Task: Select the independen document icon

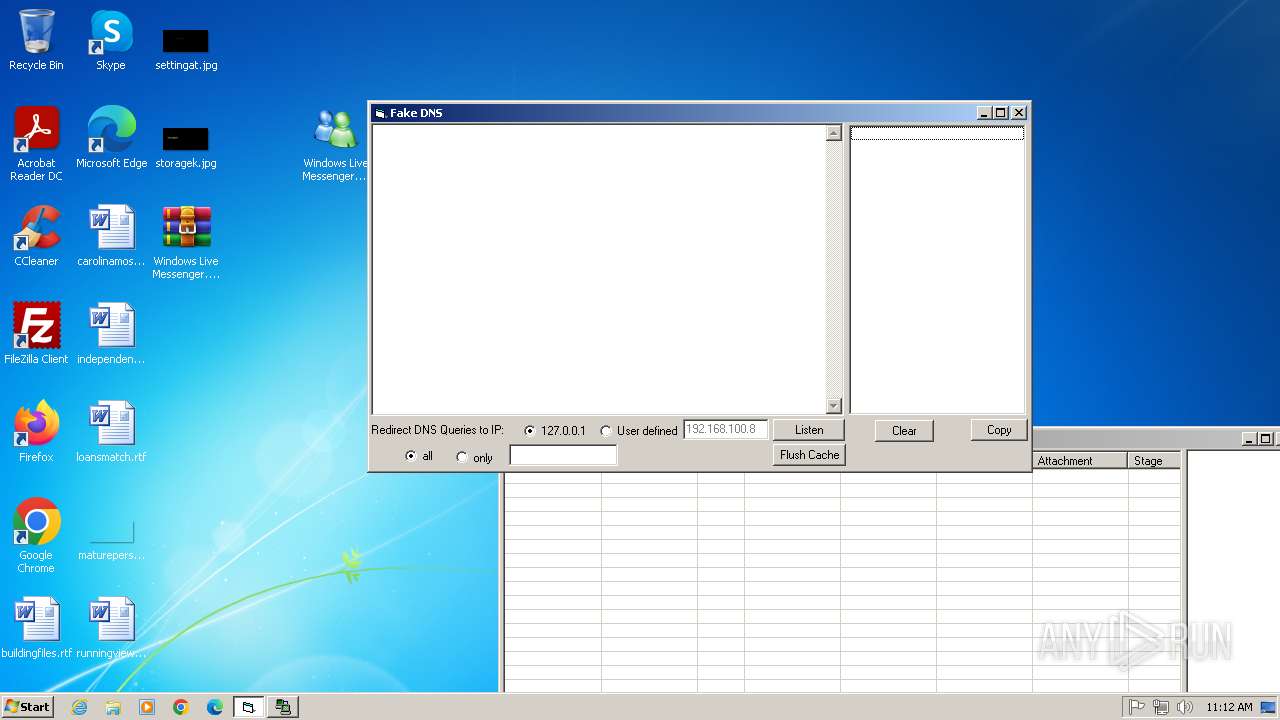Action: coord(111,333)
